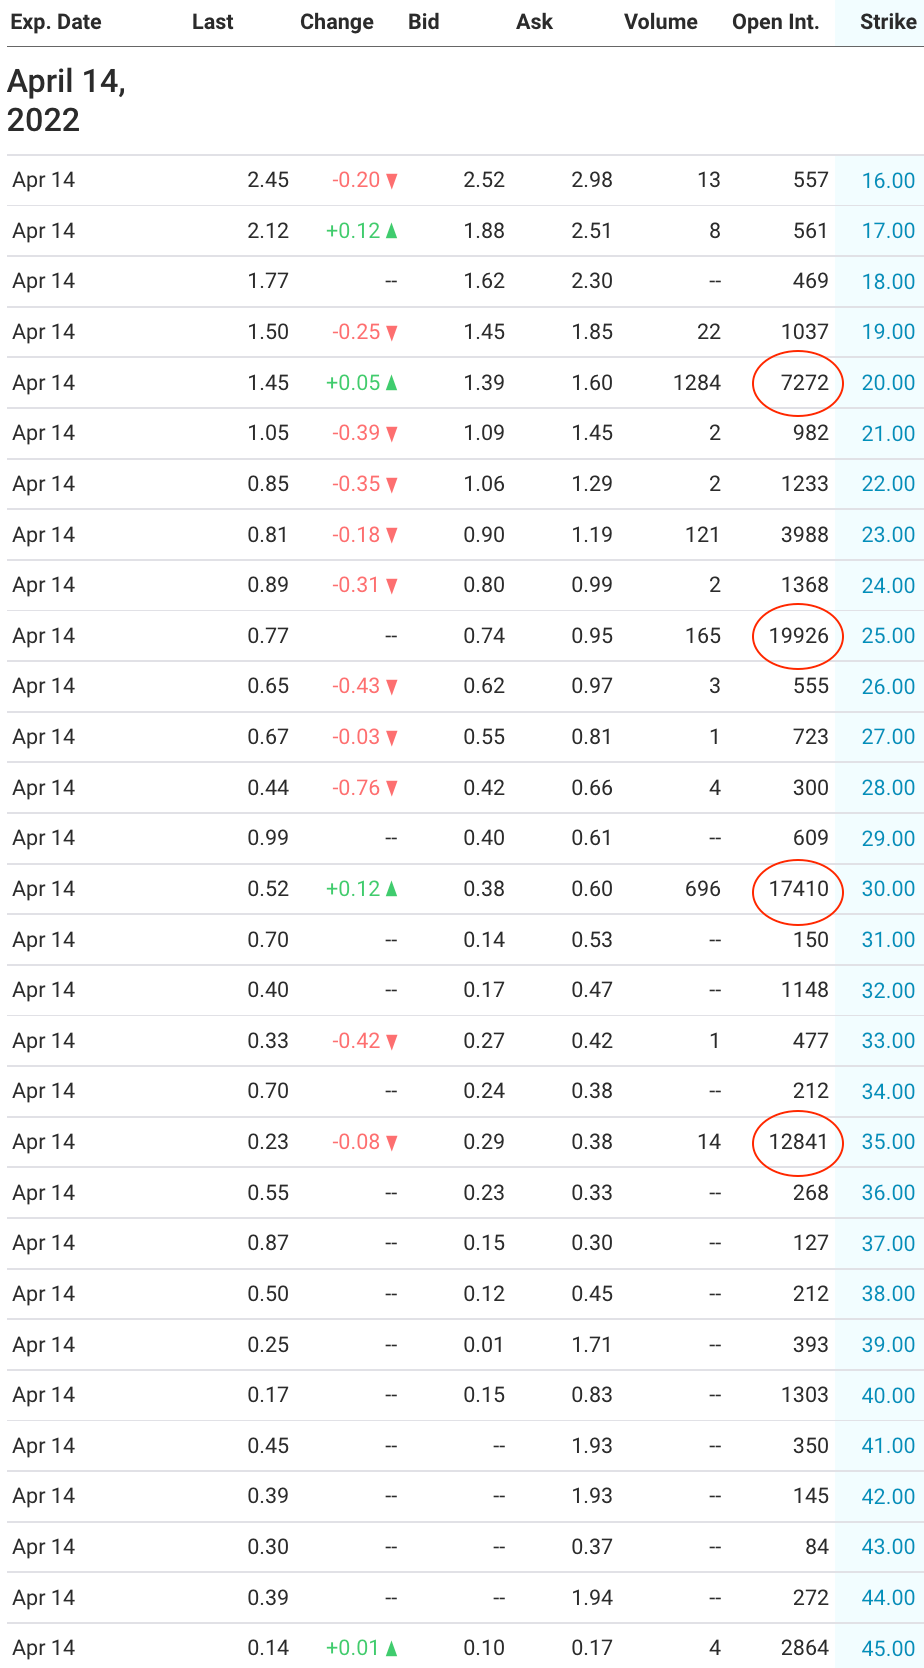Image resolution: width=924 pixels, height=1668 pixels.
Task: Open the 17.00 strike link
Action: (x=888, y=231)
